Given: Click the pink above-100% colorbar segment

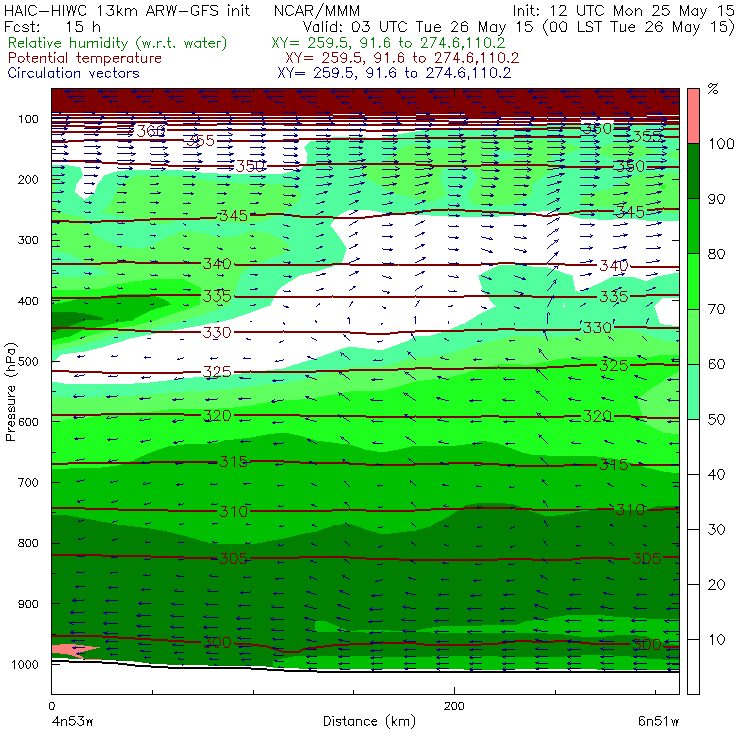Looking at the screenshot, I should click(693, 116).
